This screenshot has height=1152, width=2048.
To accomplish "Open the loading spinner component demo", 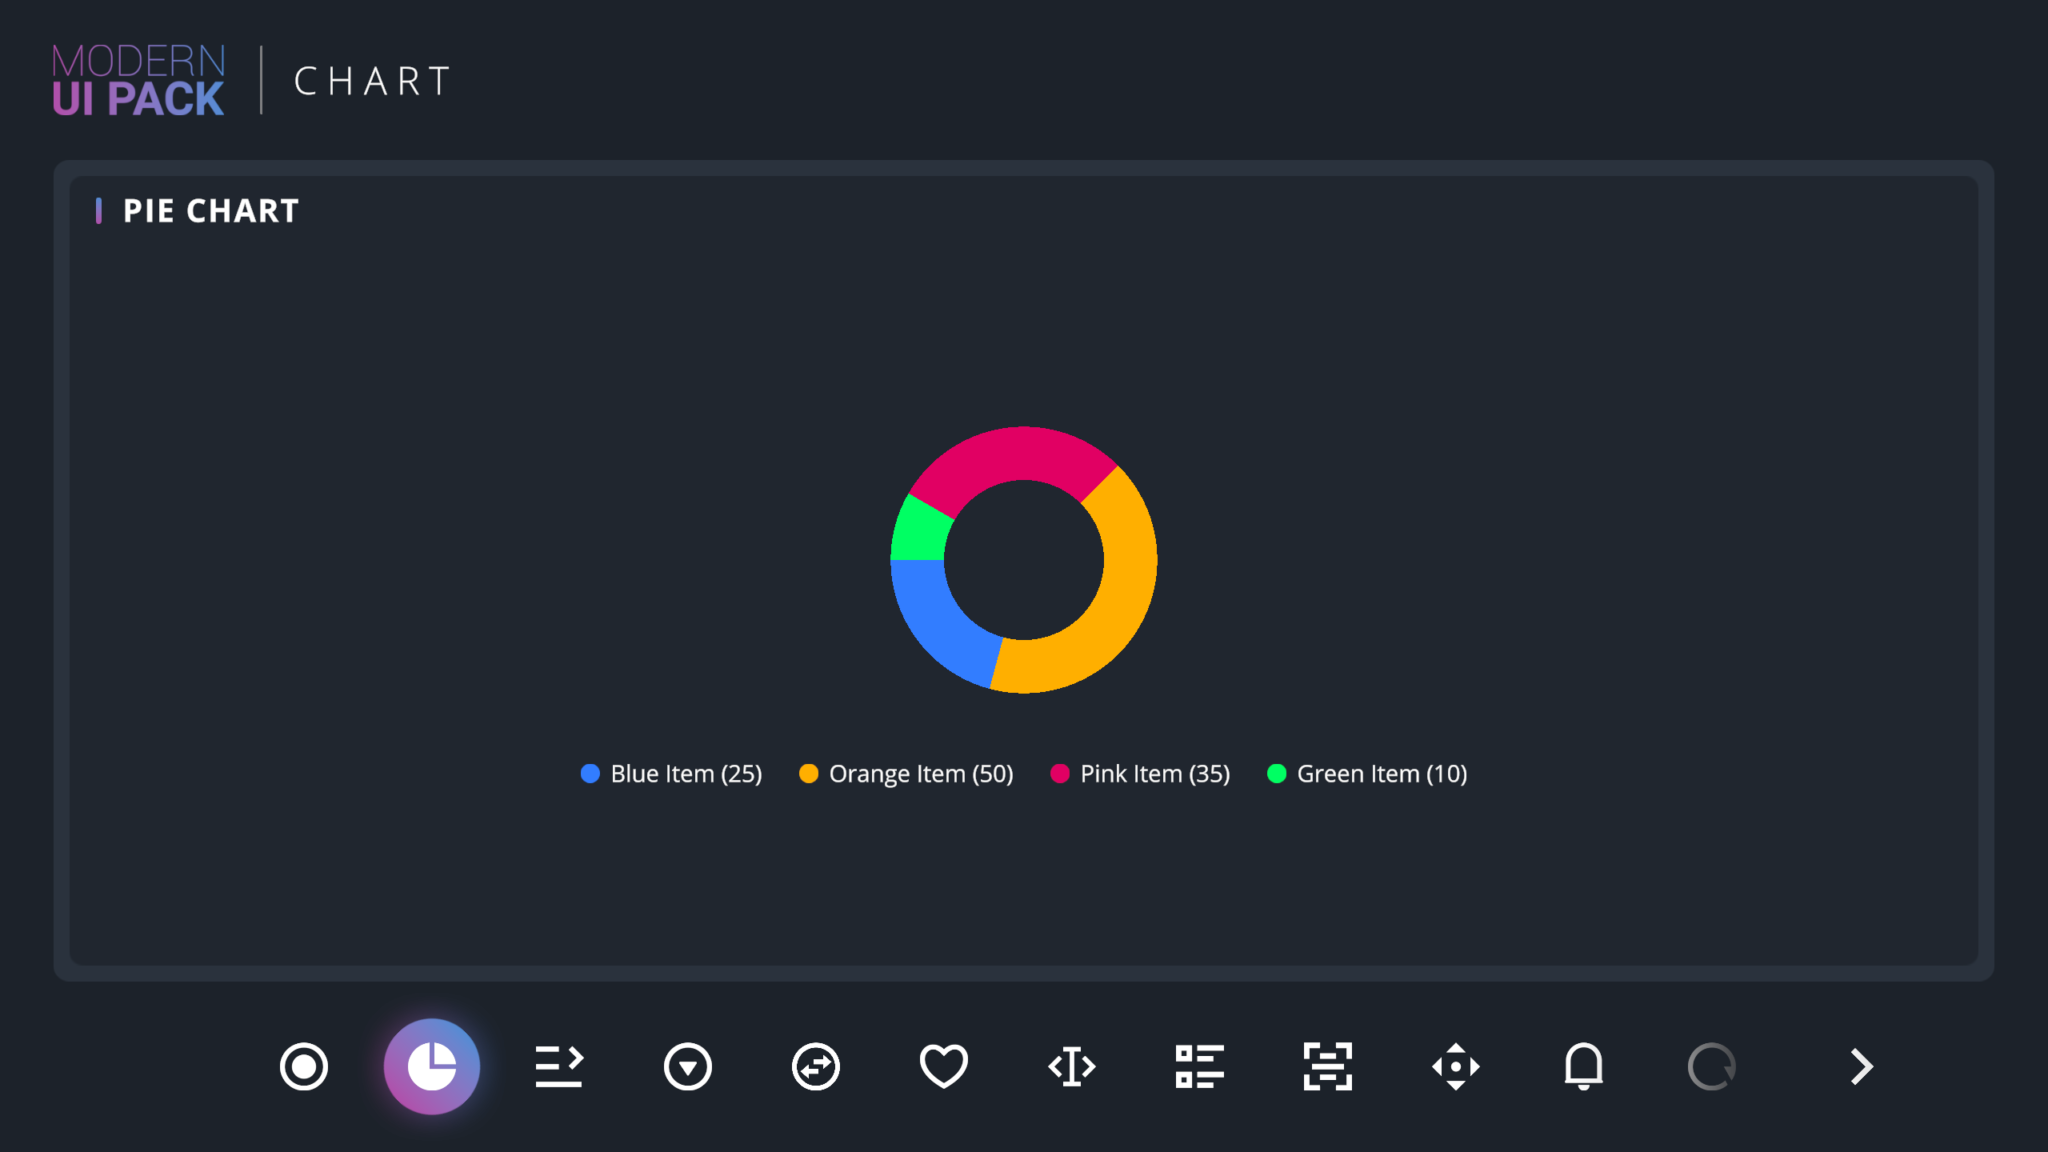I will click(x=1711, y=1066).
